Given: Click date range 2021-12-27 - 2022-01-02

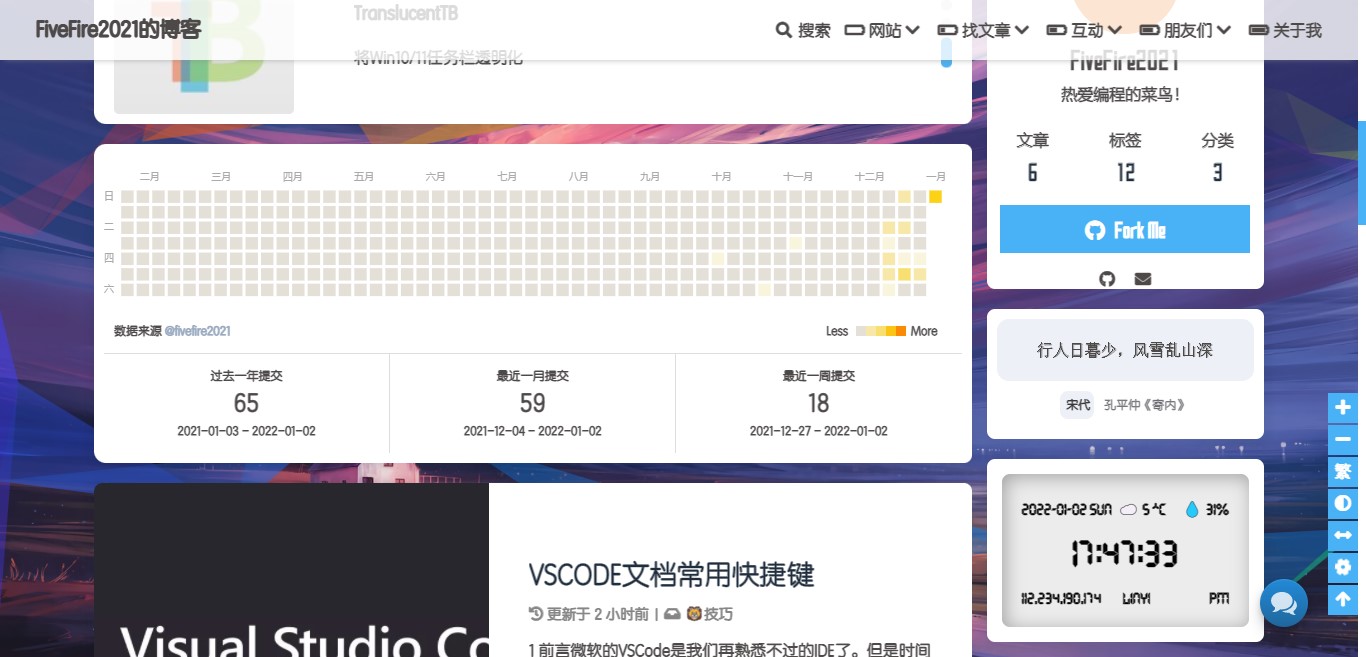Looking at the screenshot, I should 818,431.
